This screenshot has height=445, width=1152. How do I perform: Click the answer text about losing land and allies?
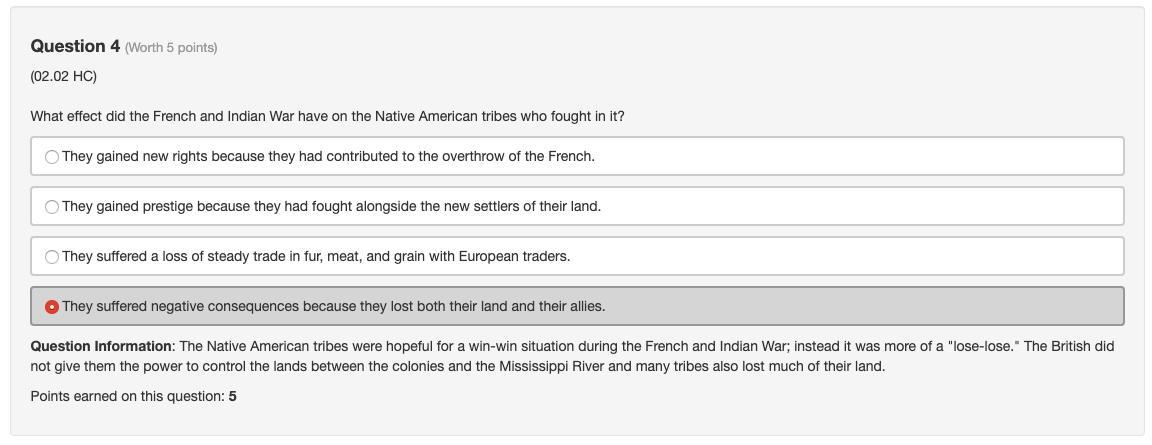(333, 306)
